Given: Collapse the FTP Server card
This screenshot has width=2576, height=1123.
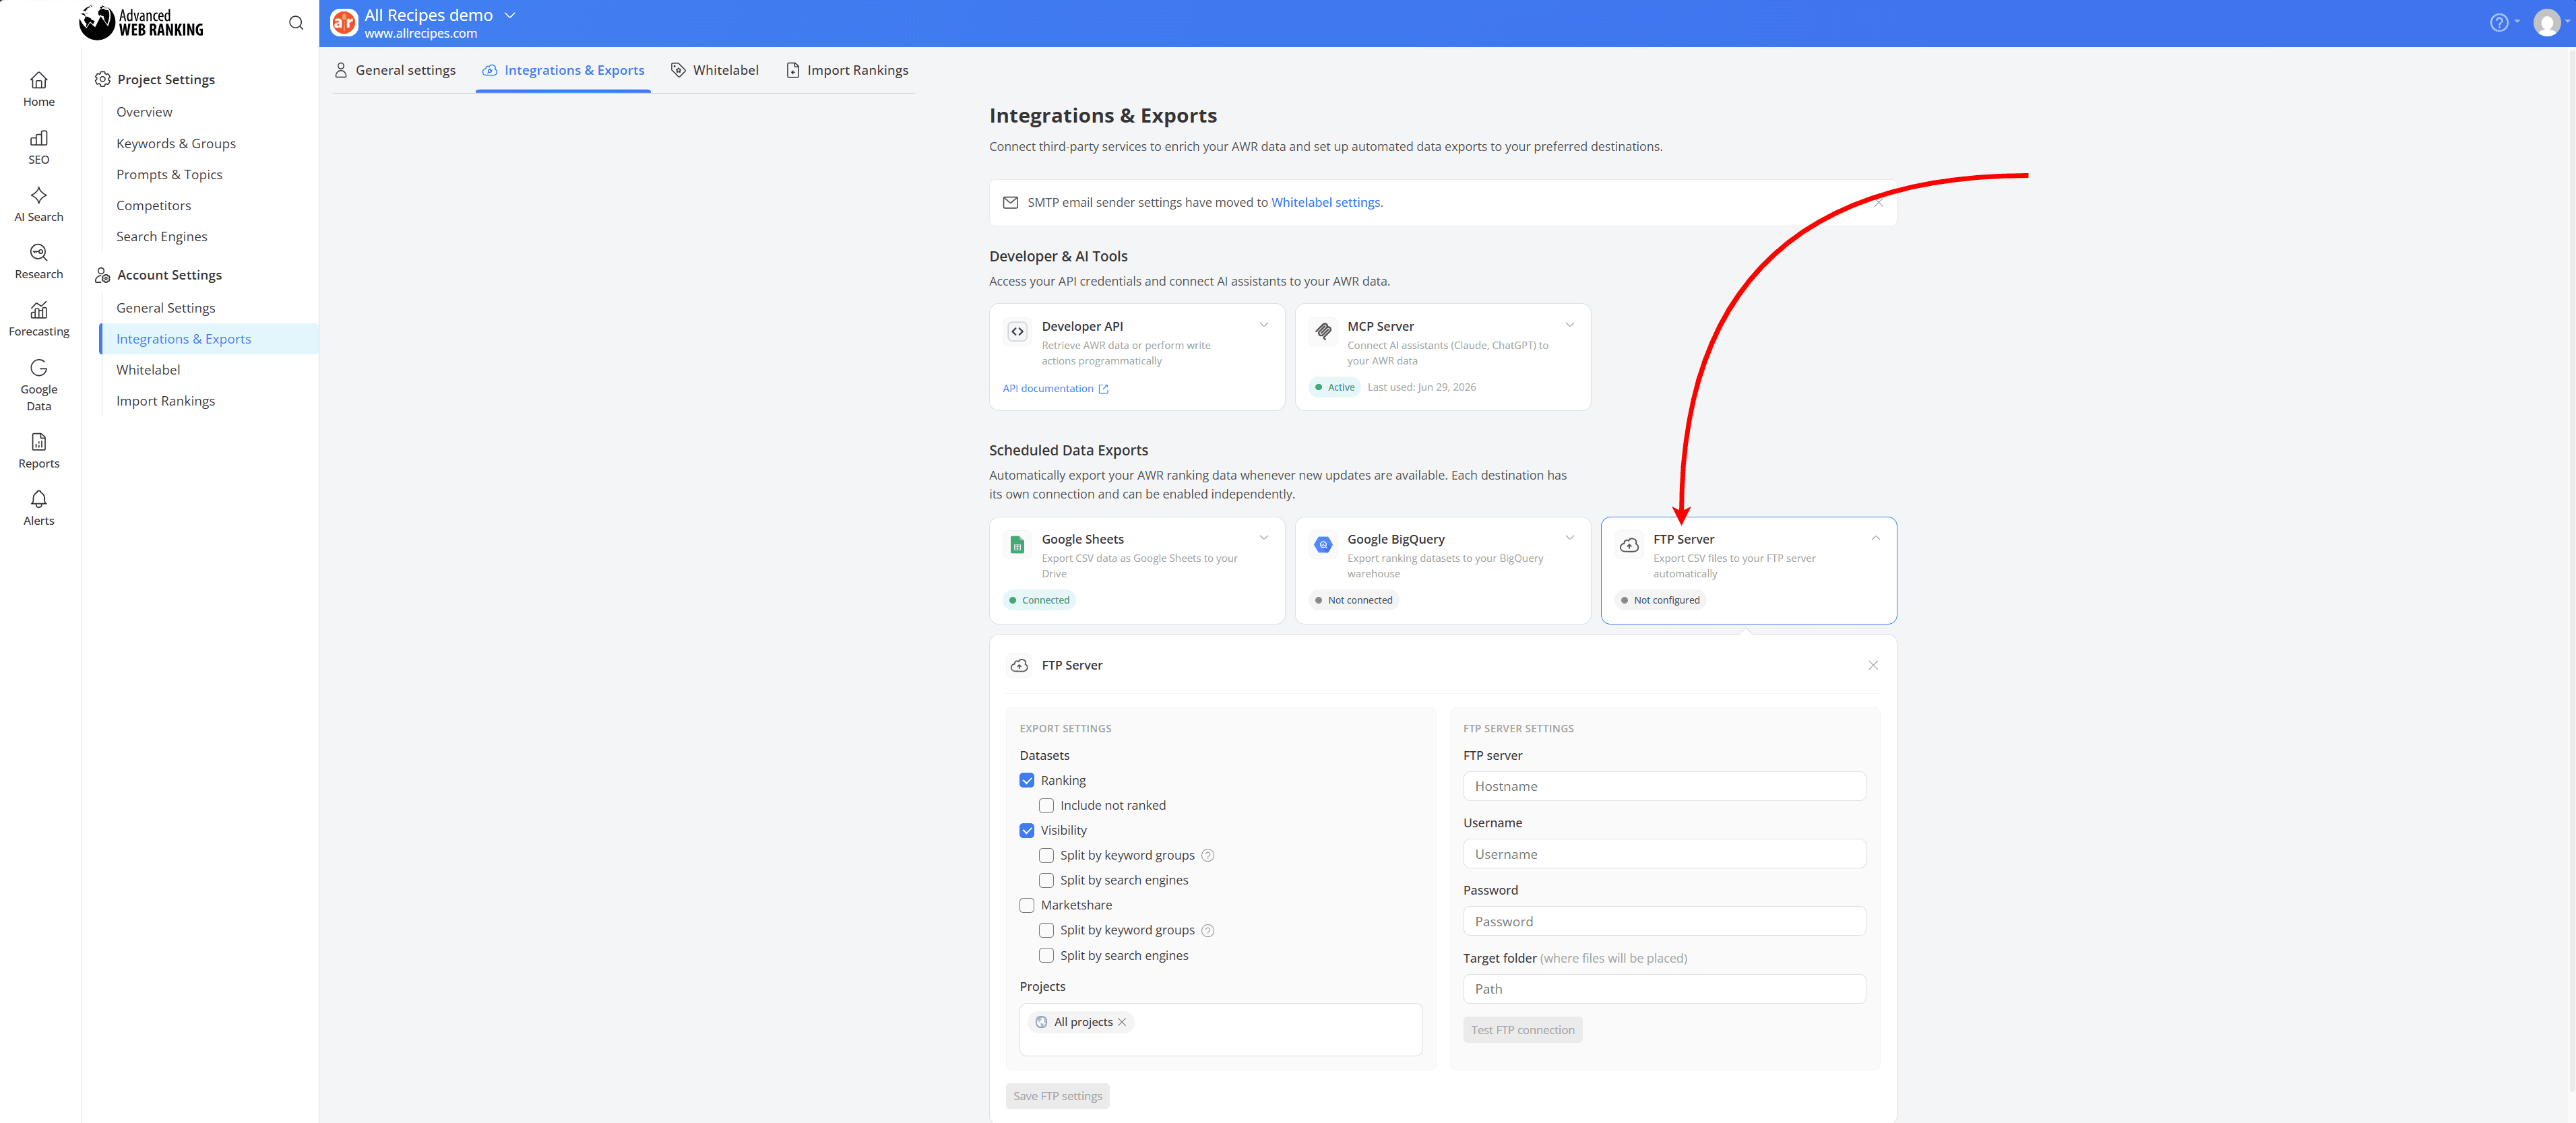Looking at the screenshot, I should coord(1876,538).
